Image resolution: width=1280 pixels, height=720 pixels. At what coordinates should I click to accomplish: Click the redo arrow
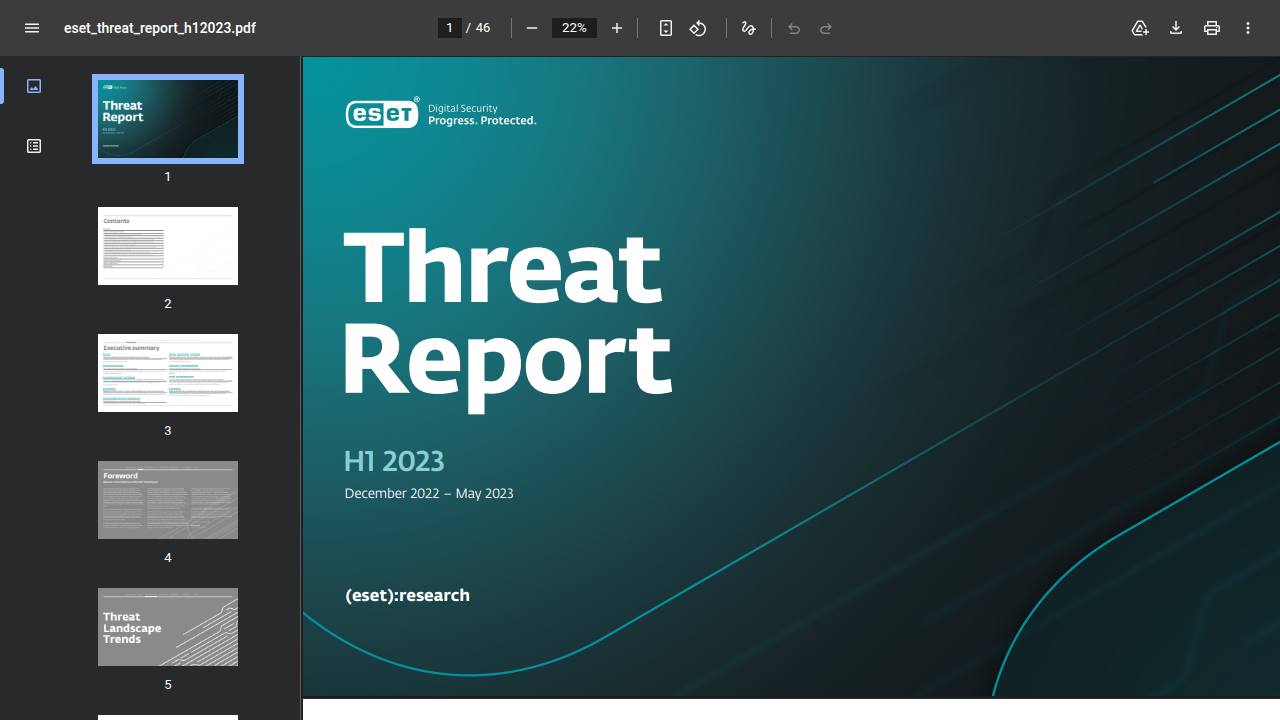[826, 28]
